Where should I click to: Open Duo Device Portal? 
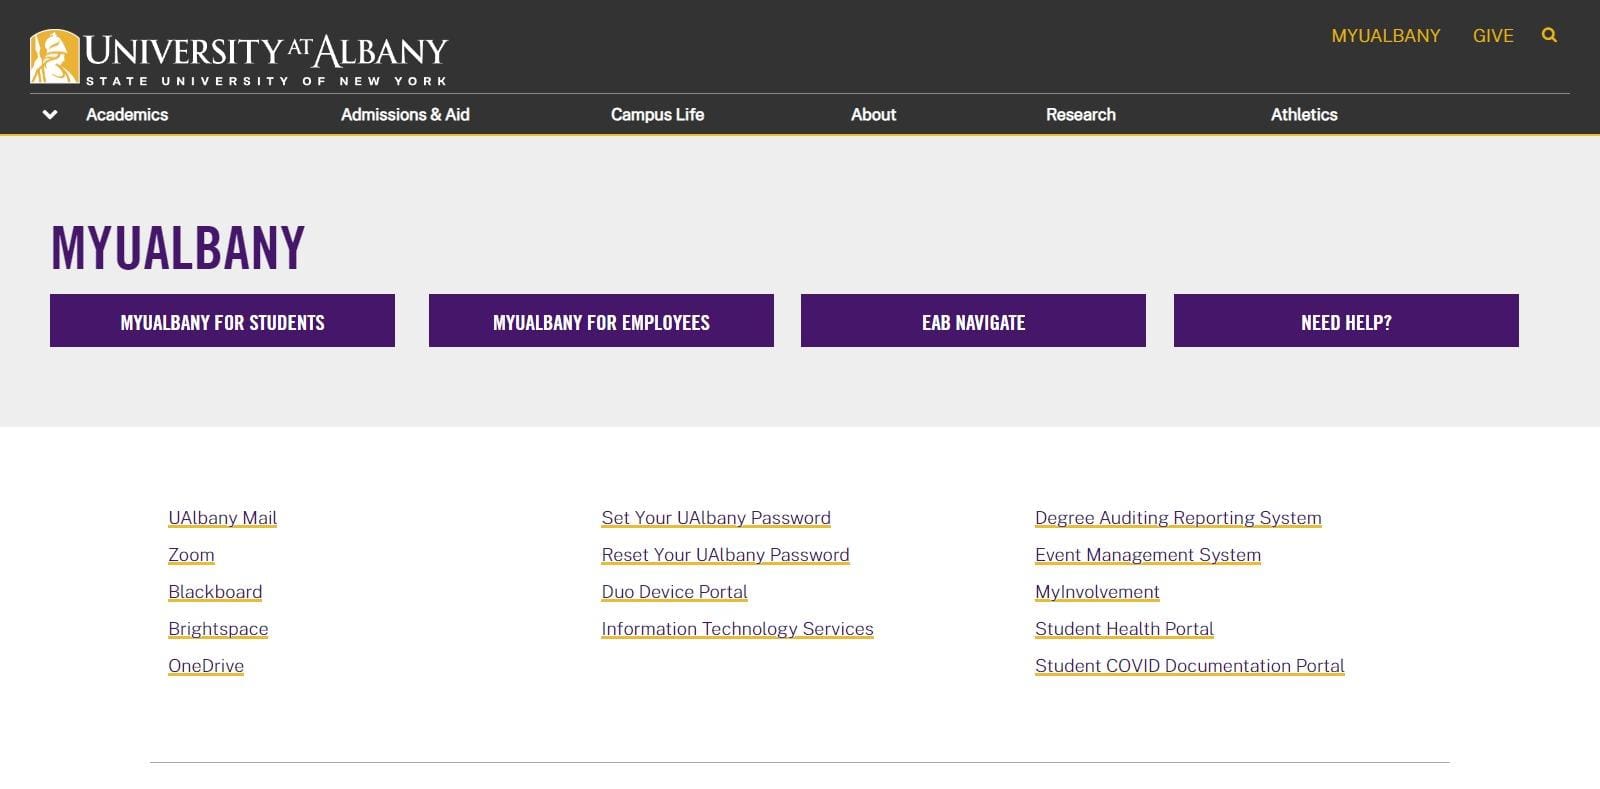(x=674, y=592)
